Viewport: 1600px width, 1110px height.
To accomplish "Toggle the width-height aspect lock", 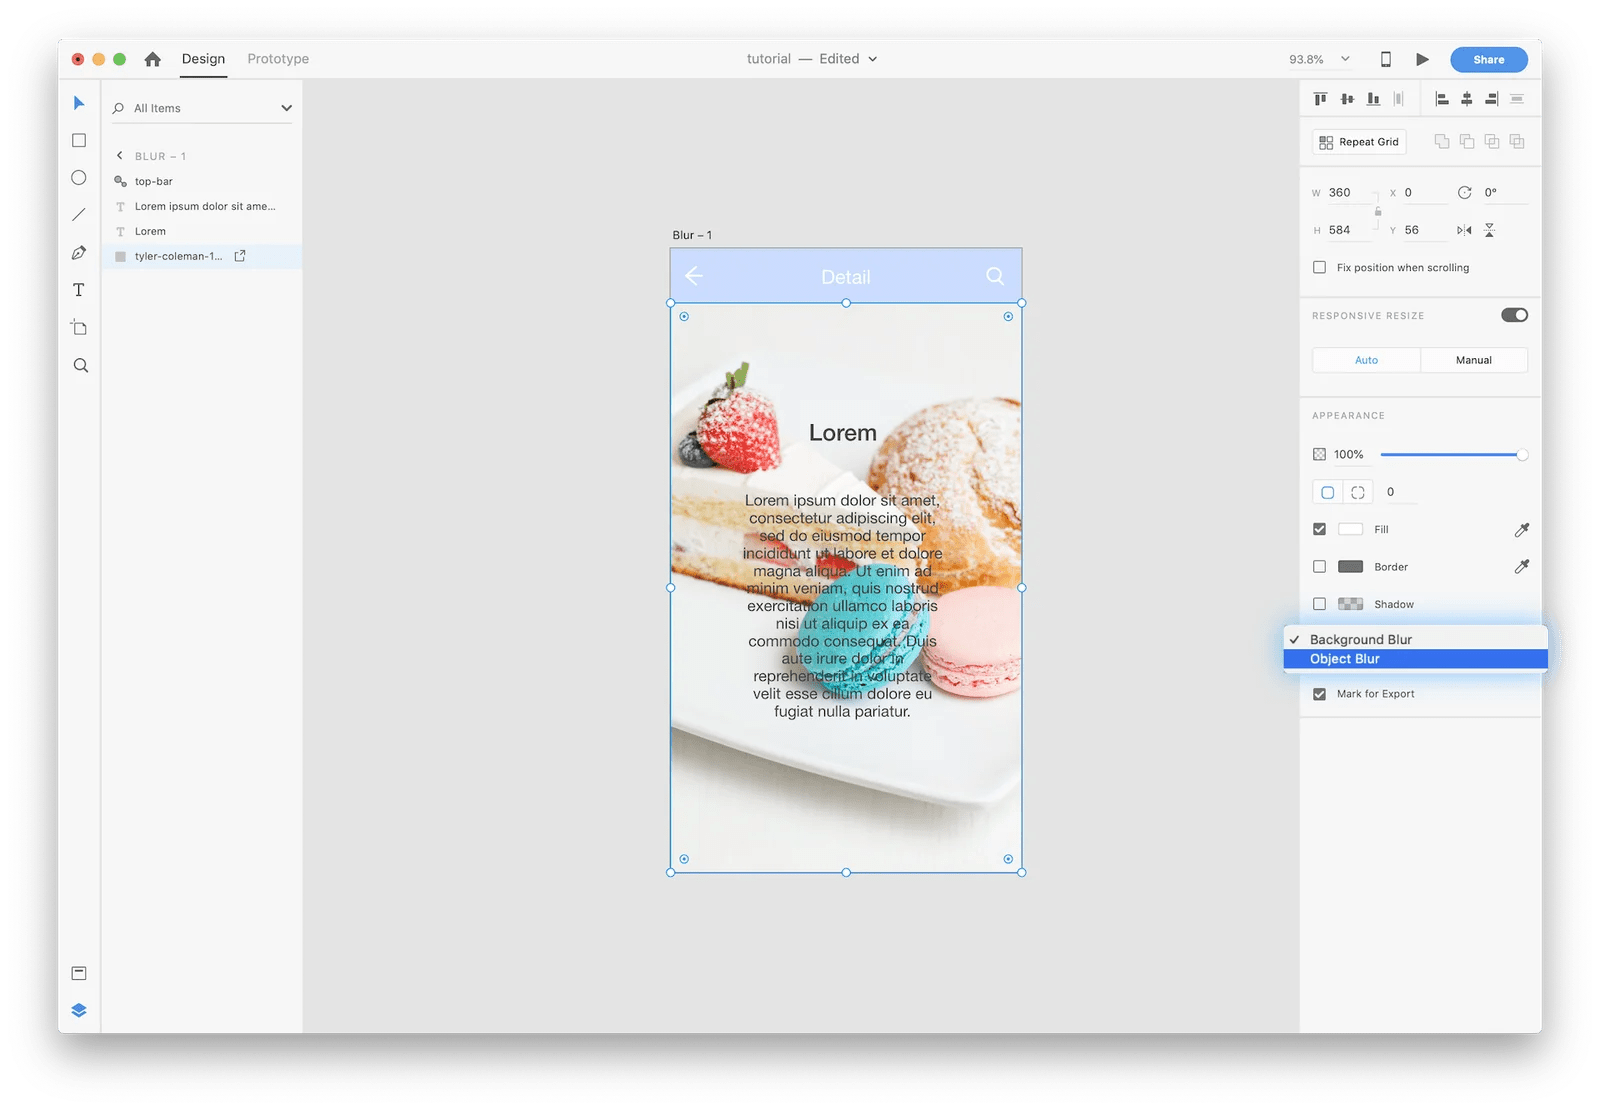I will (x=1378, y=211).
